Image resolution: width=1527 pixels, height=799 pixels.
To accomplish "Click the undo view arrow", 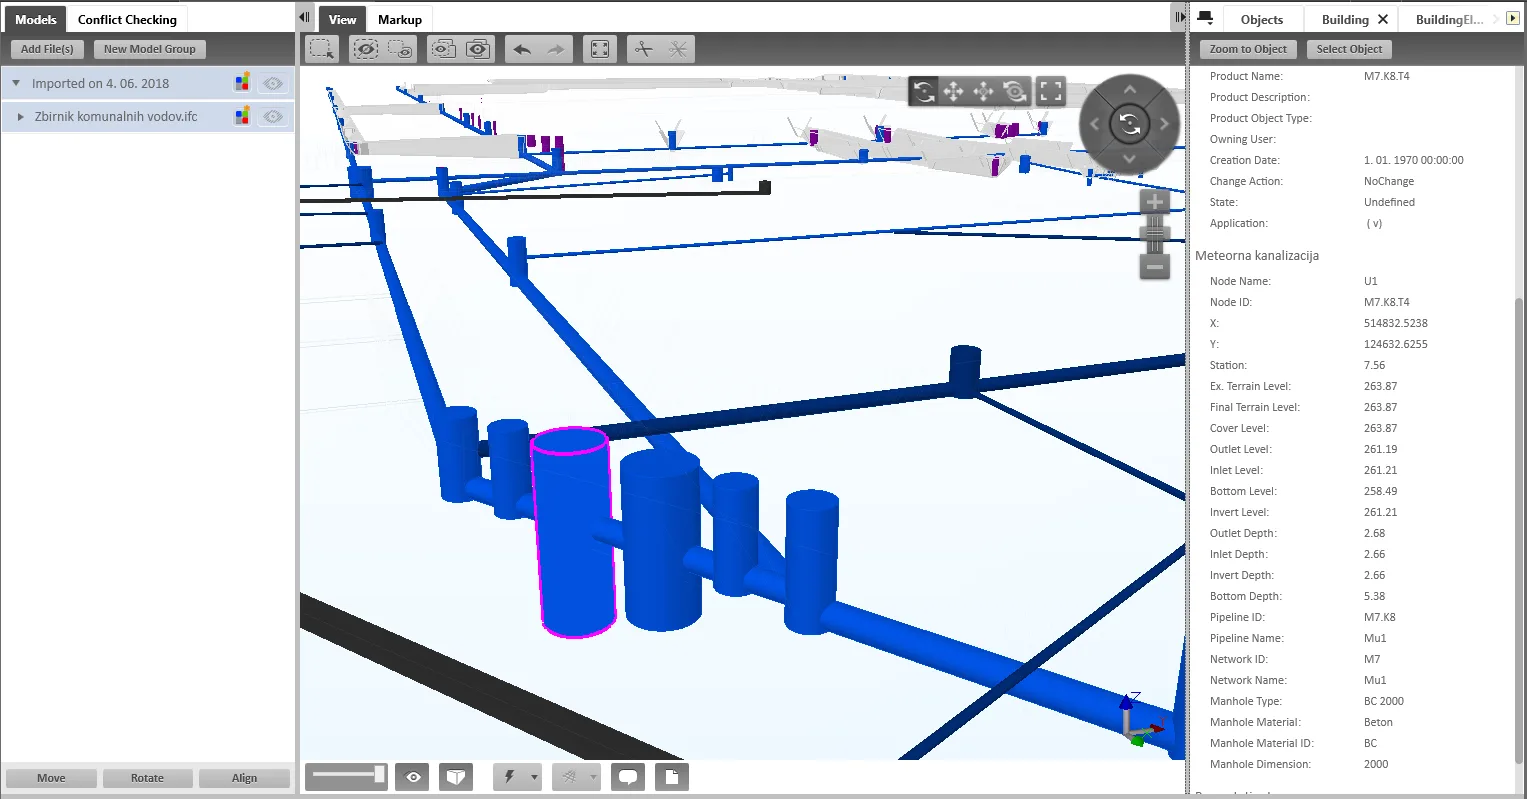I will point(522,49).
